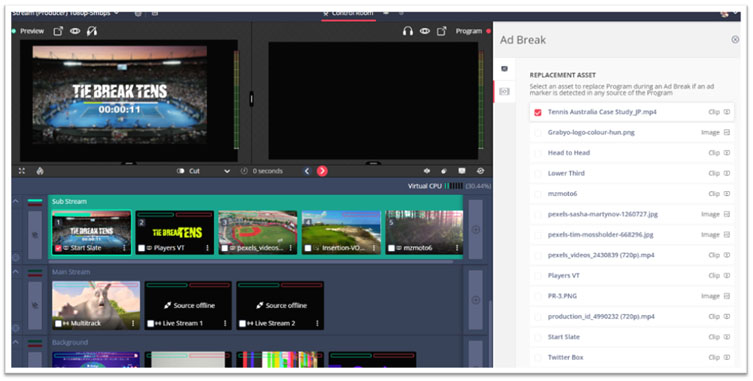753x381 pixels.
Task: Close the Ad Break panel
Action: tap(735, 40)
